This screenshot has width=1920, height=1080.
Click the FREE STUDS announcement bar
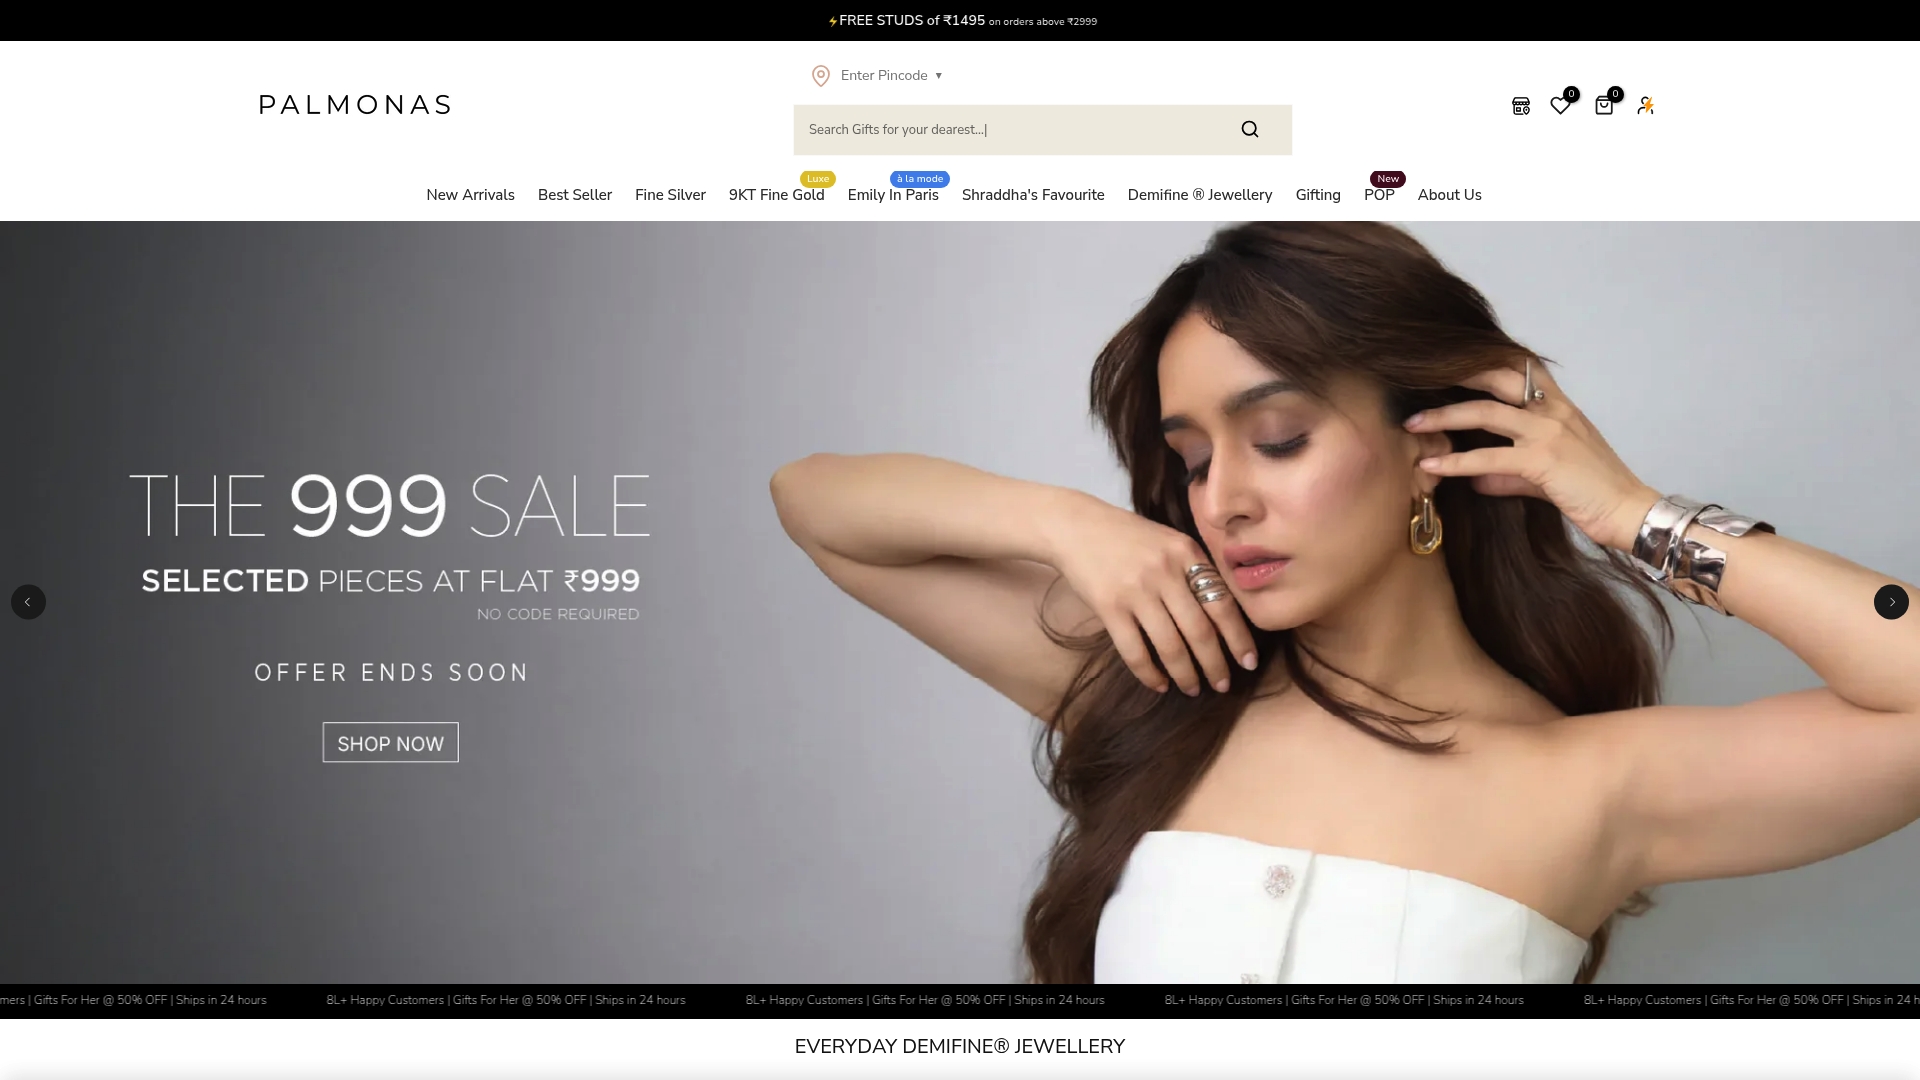pyautogui.click(x=960, y=20)
